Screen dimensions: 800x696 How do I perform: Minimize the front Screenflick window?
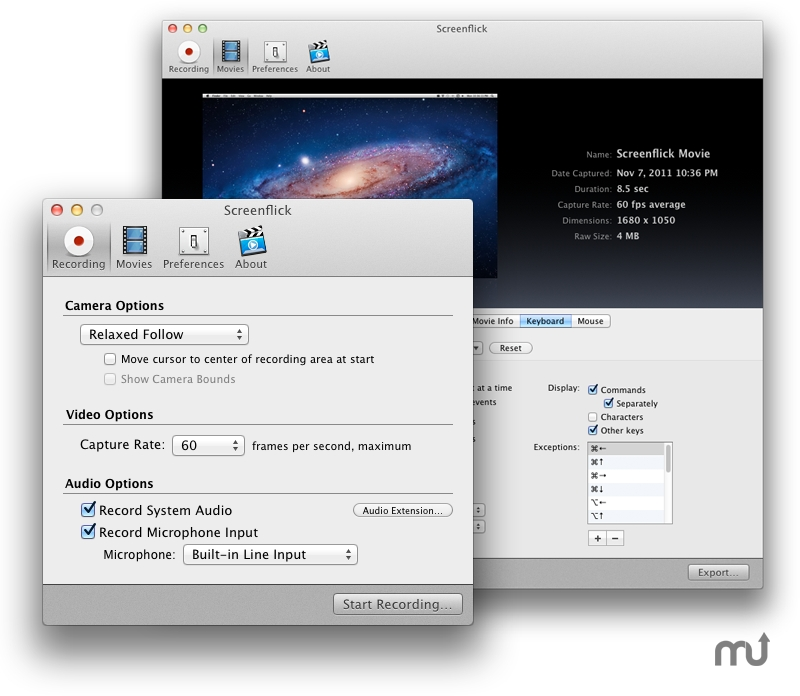[77, 210]
